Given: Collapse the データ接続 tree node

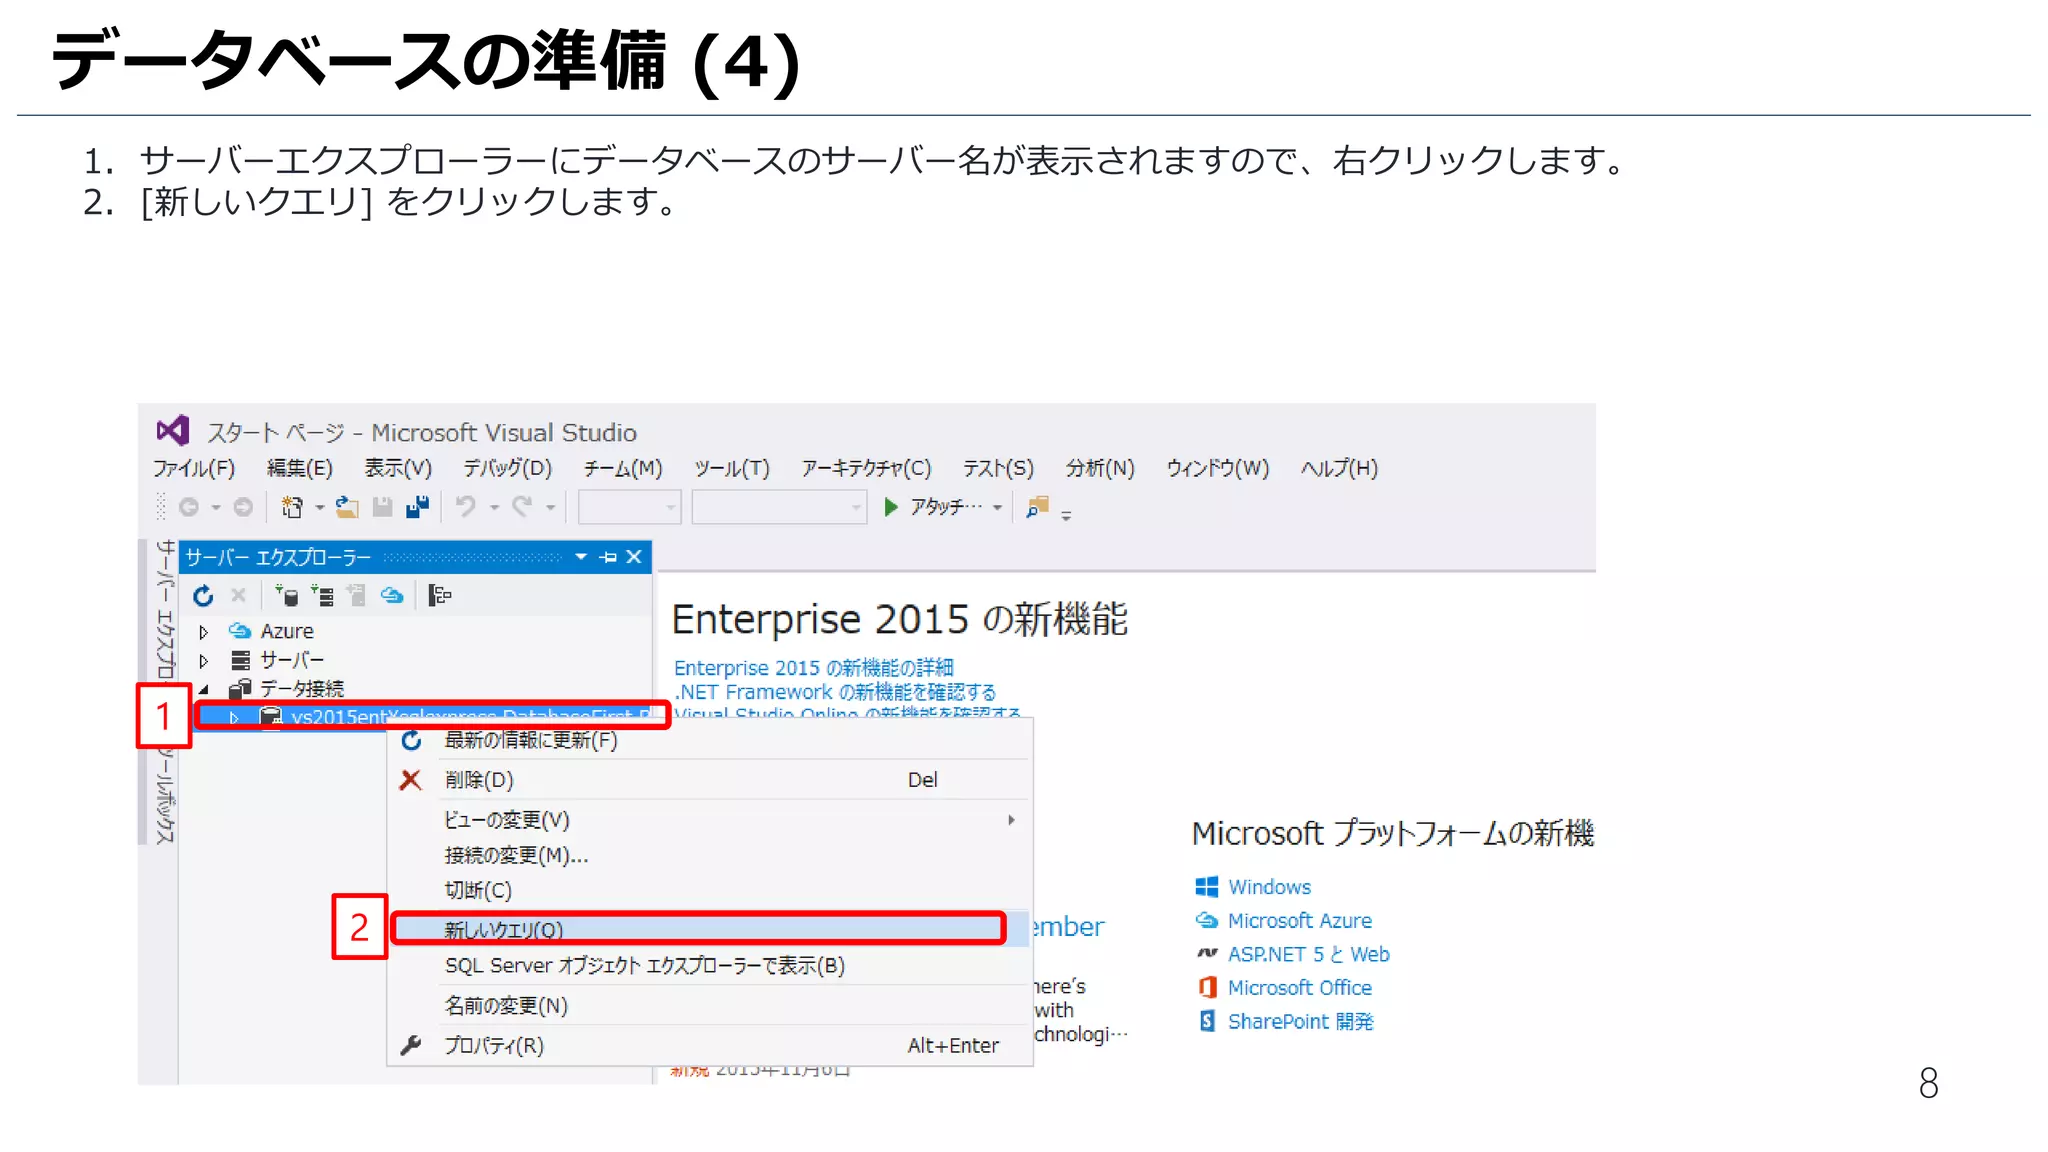Looking at the screenshot, I should pos(204,689).
